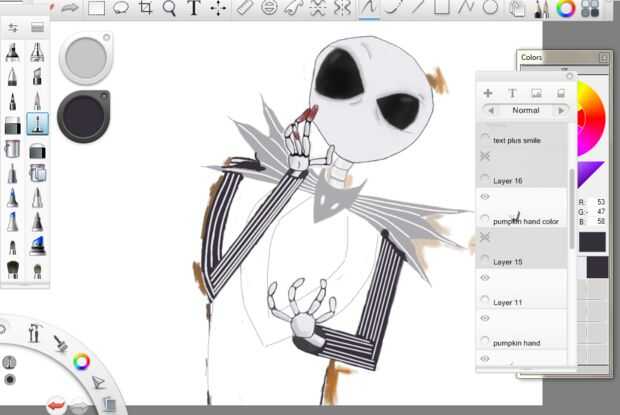Click the current dark color swatch below RGB
Screen dimensions: 620x415
pos(592,242)
